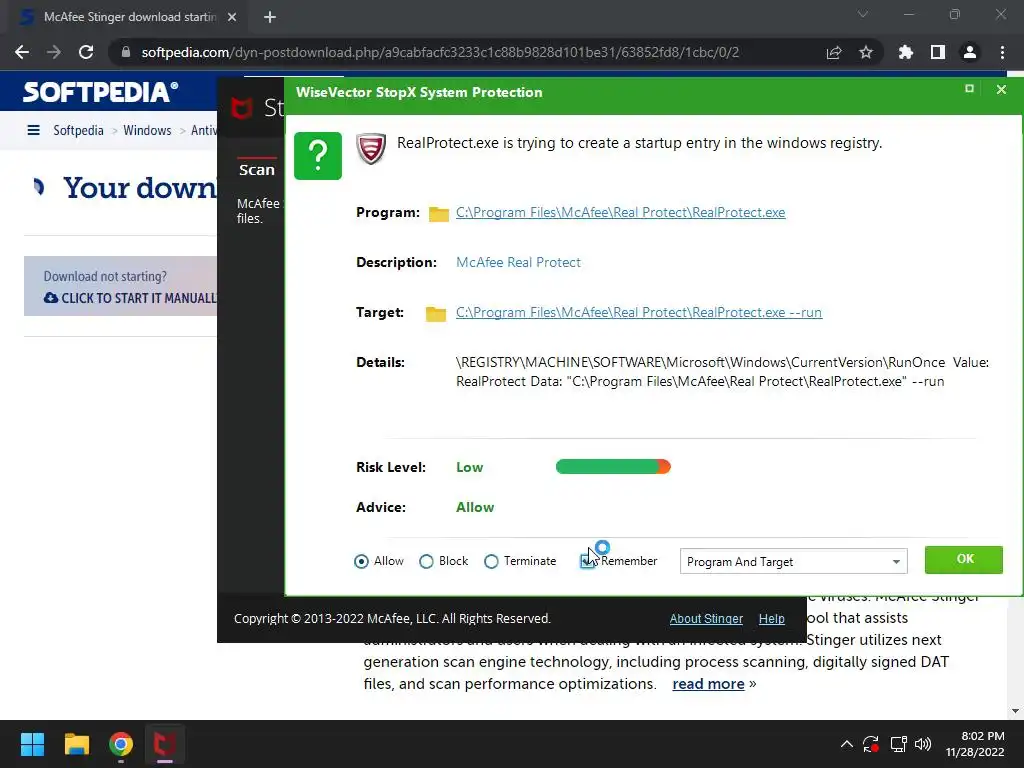Click the folder icon beside Program path
Image resolution: width=1024 pixels, height=768 pixels.
tap(439, 214)
